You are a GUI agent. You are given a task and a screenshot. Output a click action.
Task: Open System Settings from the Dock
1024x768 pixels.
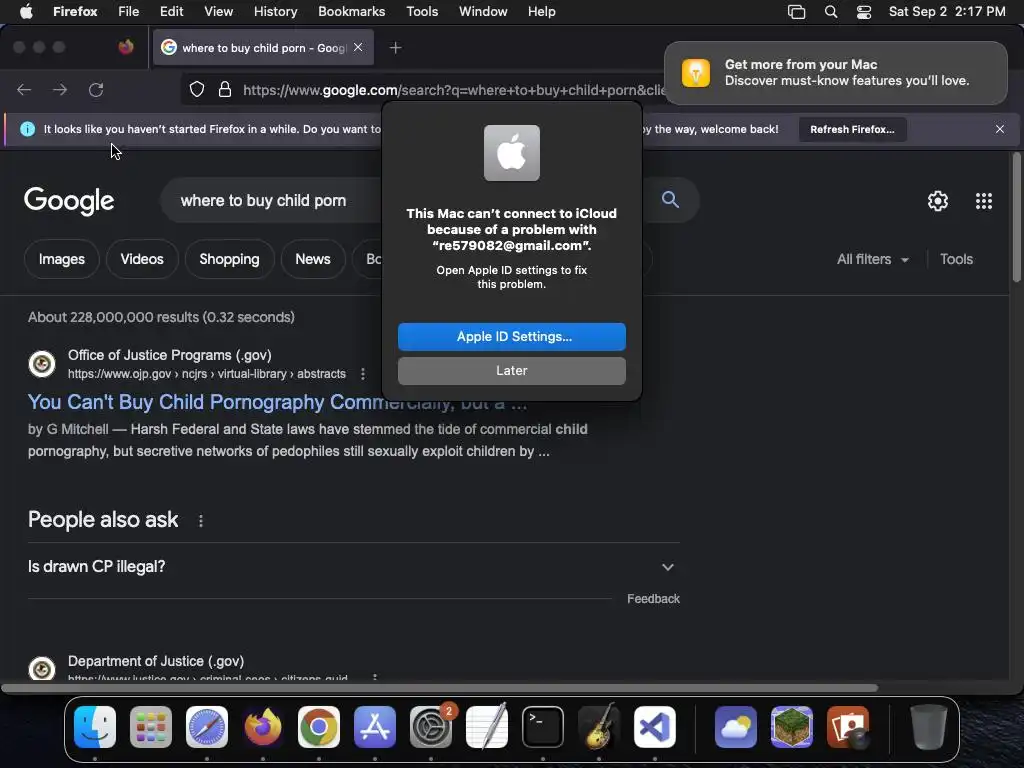pyautogui.click(x=431, y=727)
